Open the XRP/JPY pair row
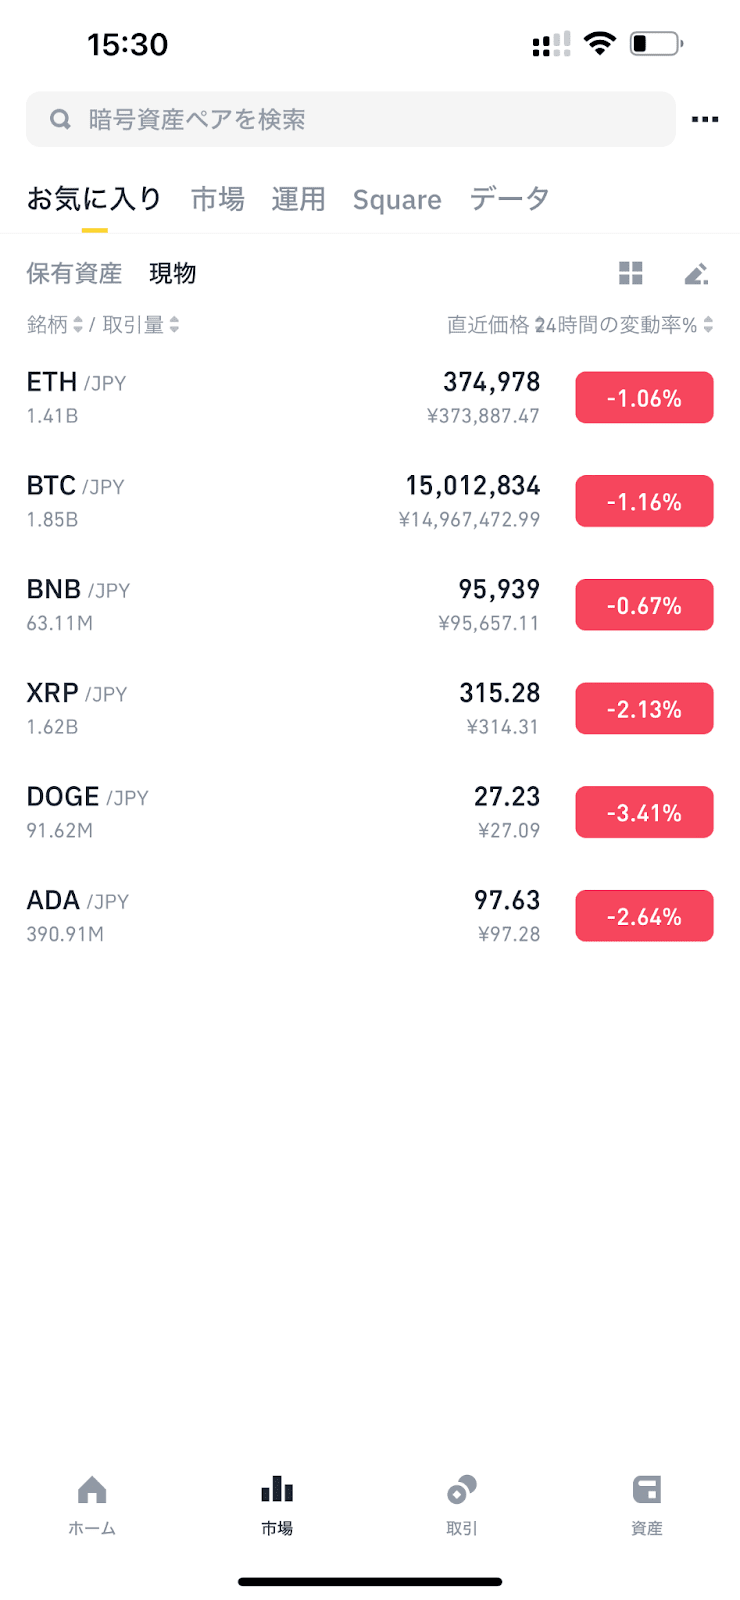Screen dimensions: 740x1600 pos(280,709)
